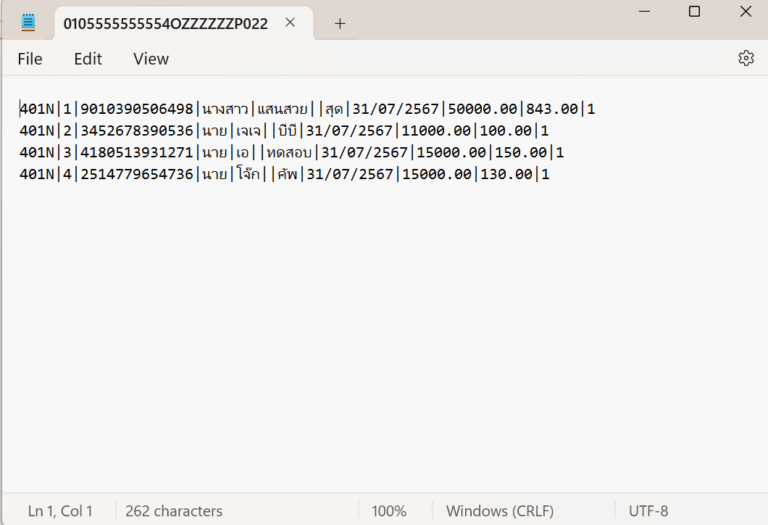Click the Ln 1, Col 1 status
This screenshot has width=768, height=525.
coord(60,511)
